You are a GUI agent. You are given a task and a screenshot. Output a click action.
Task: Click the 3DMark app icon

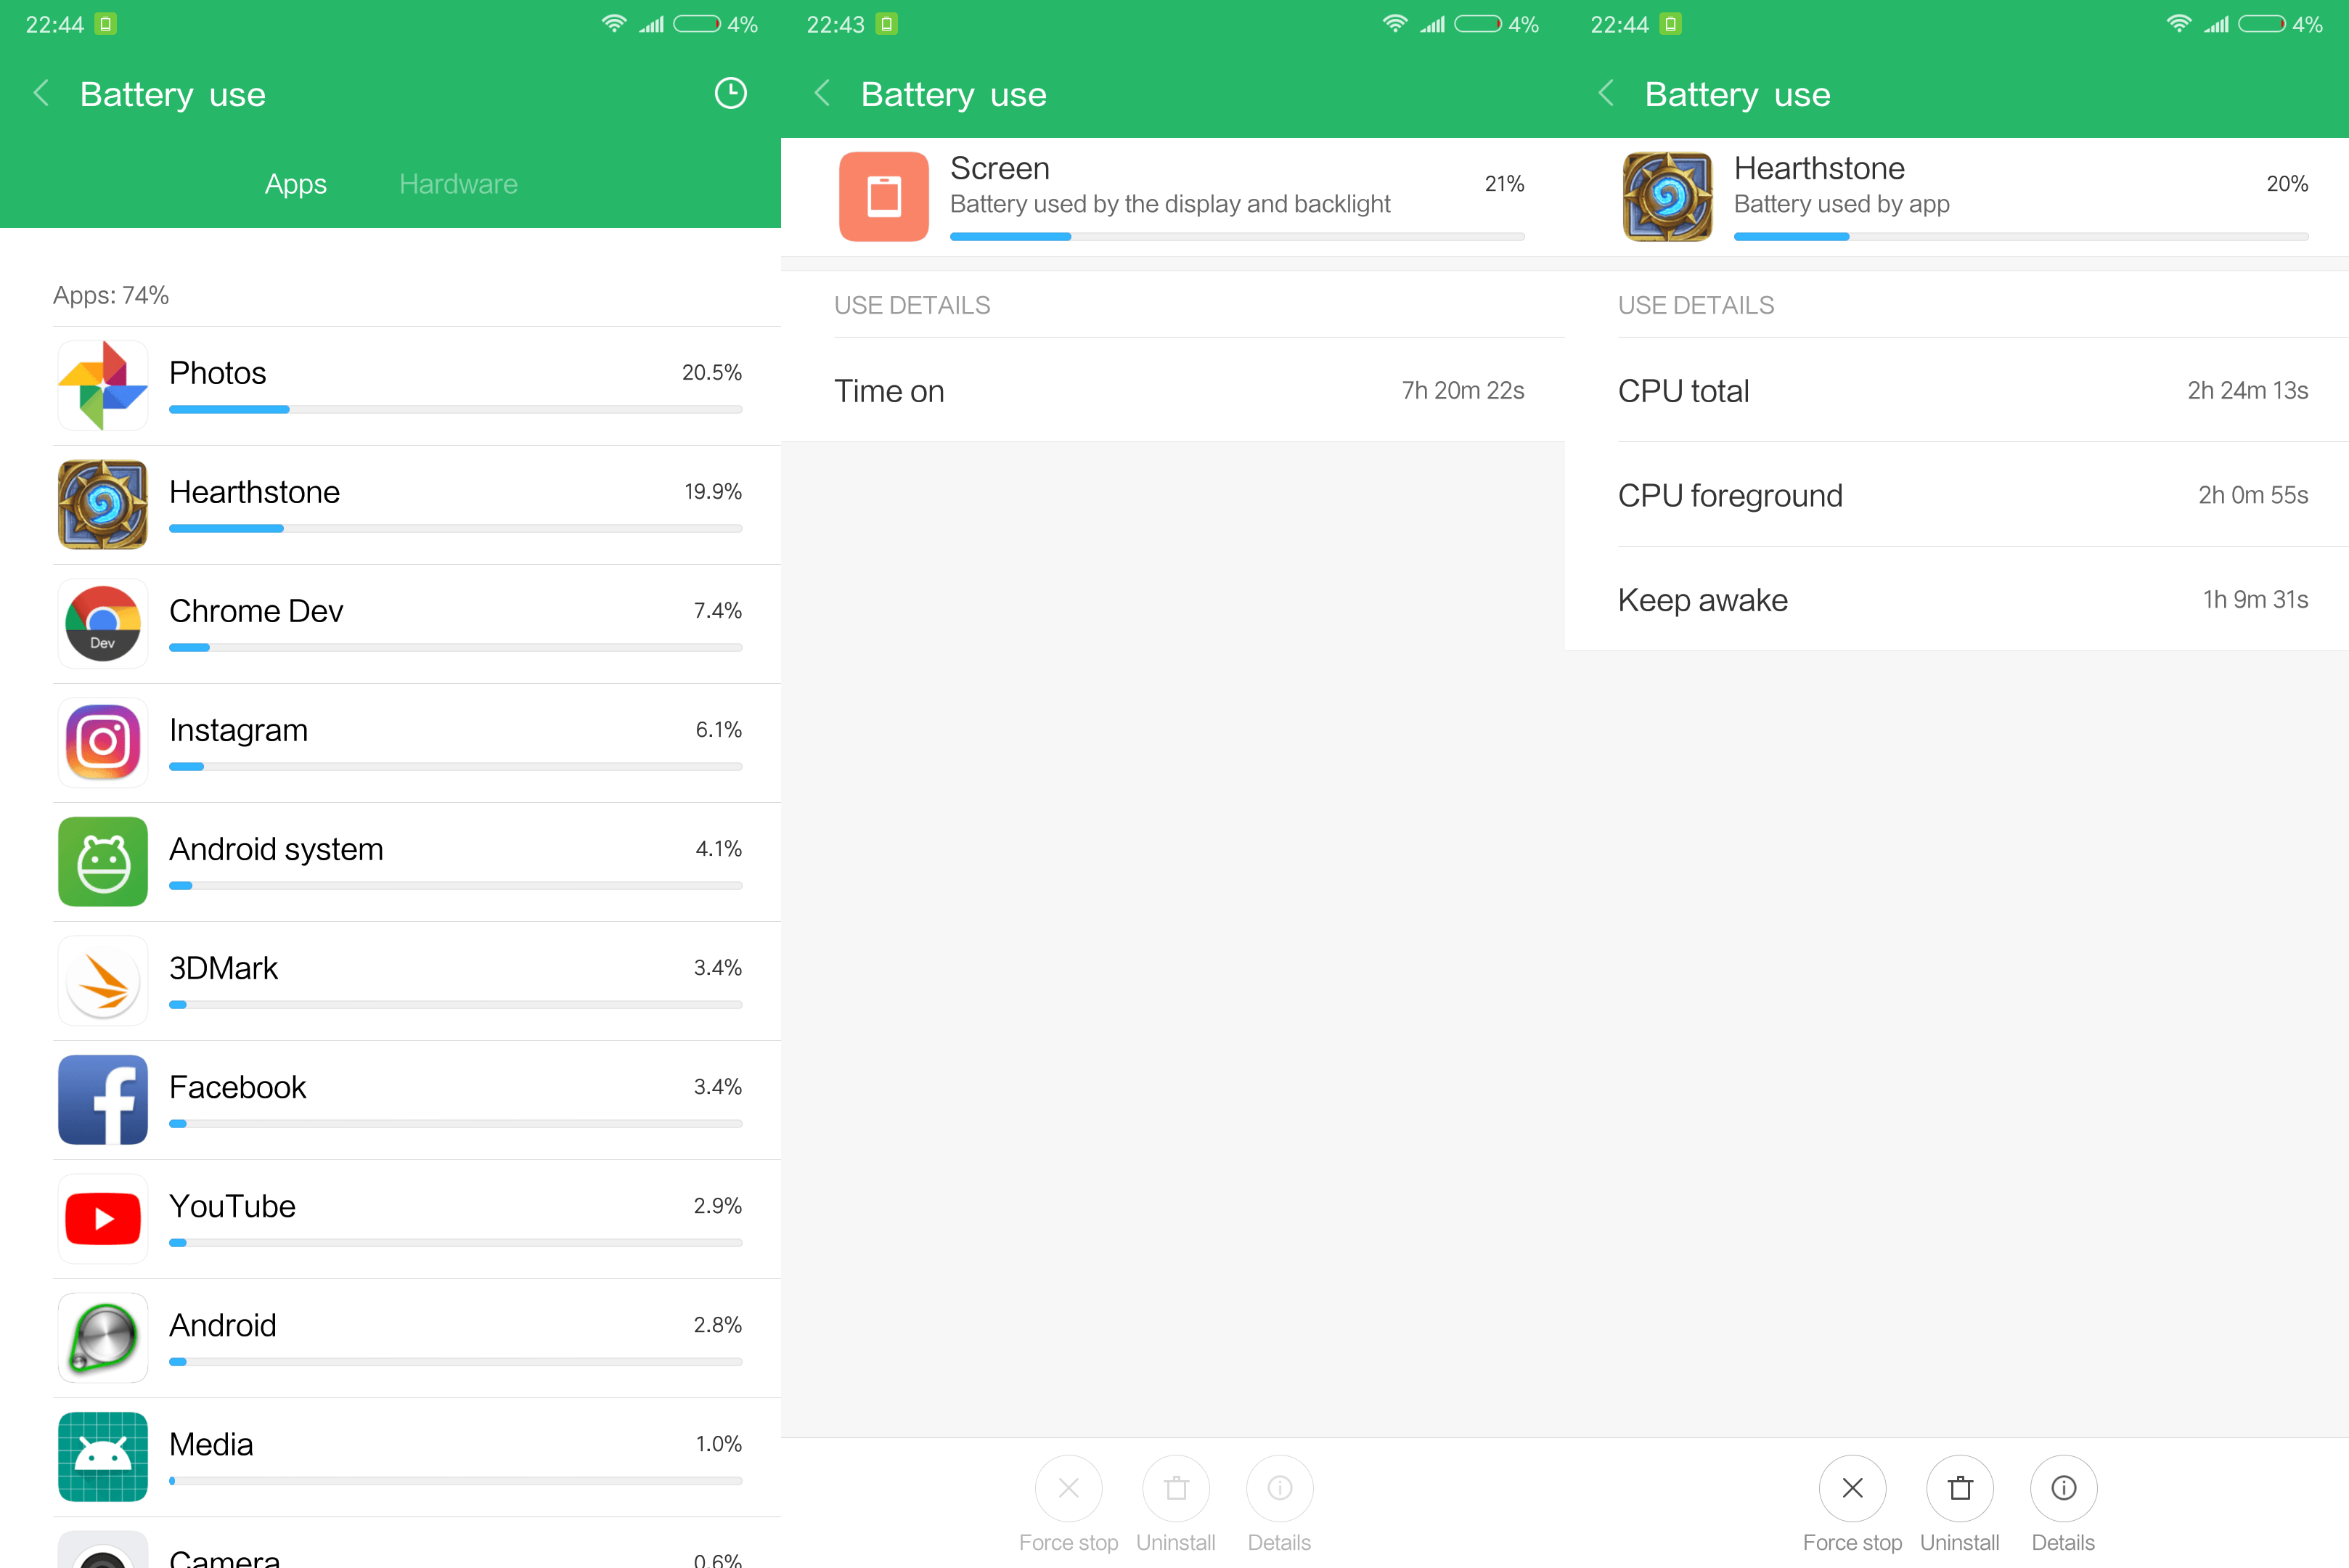102,980
